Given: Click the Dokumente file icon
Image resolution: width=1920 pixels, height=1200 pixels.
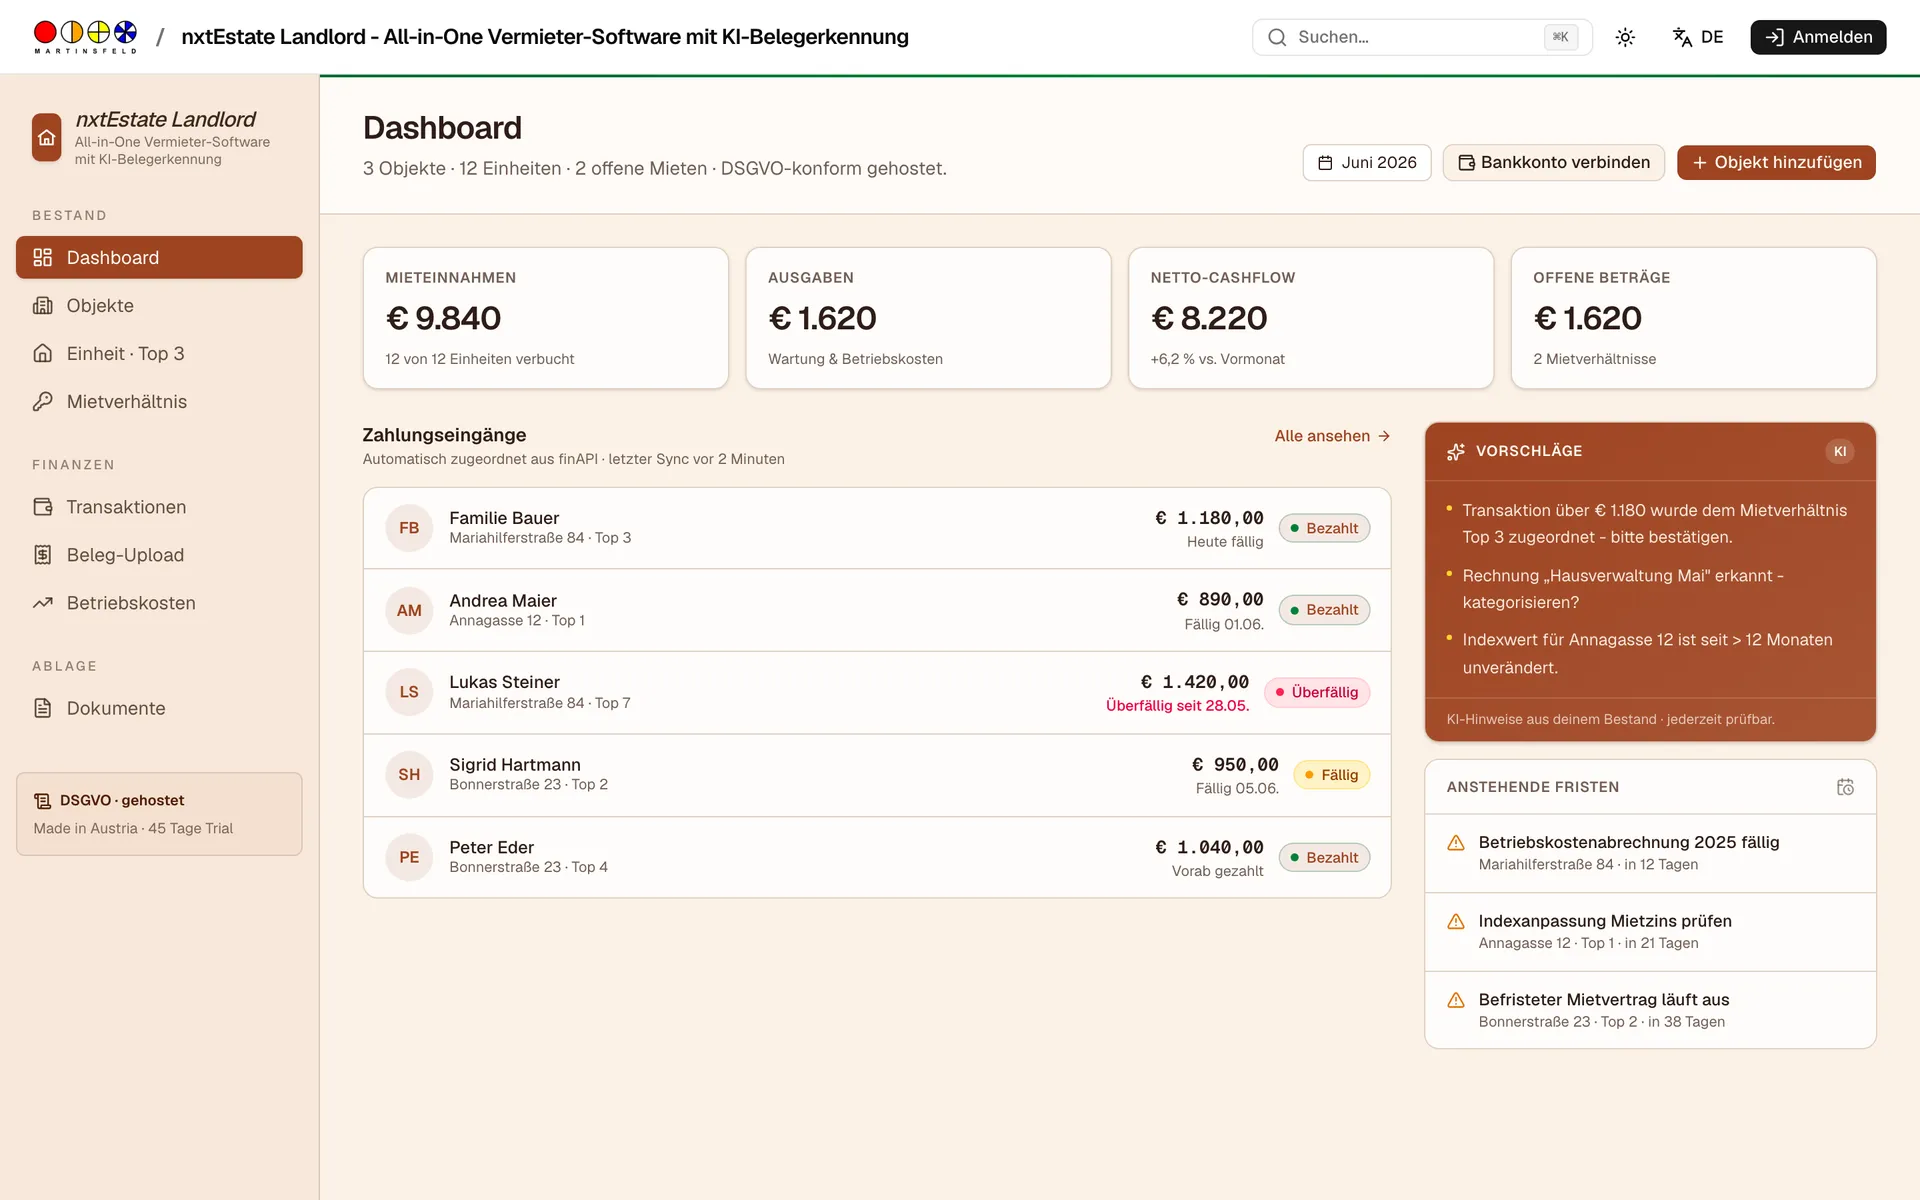Looking at the screenshot, I should click(42, 708).
